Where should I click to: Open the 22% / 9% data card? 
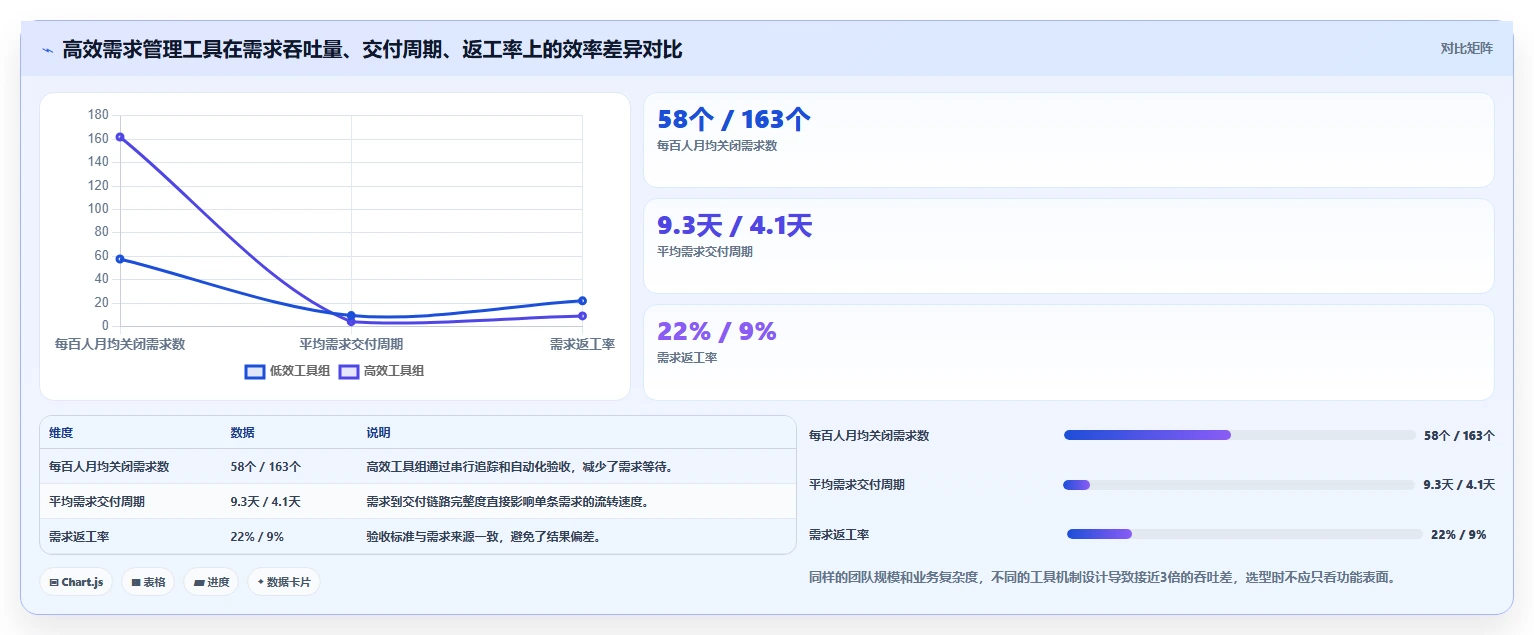tap(1068, 352)
